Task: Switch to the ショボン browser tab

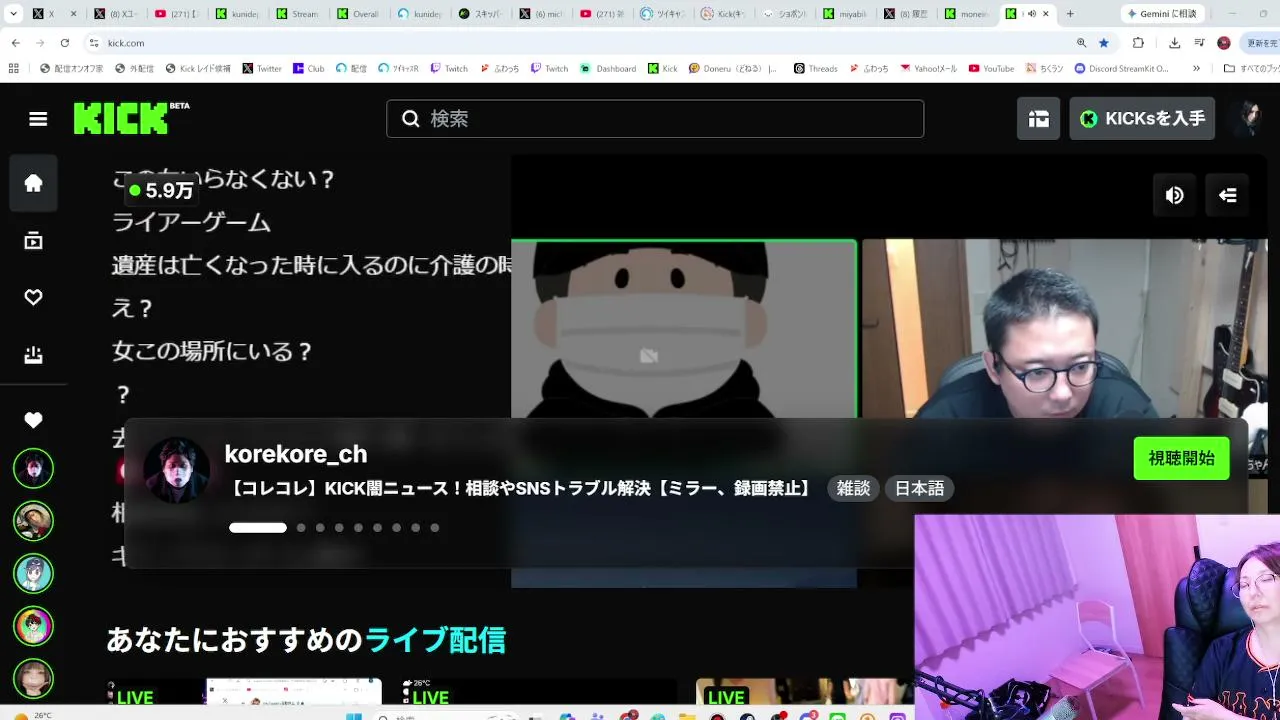Action: point(786,14)
